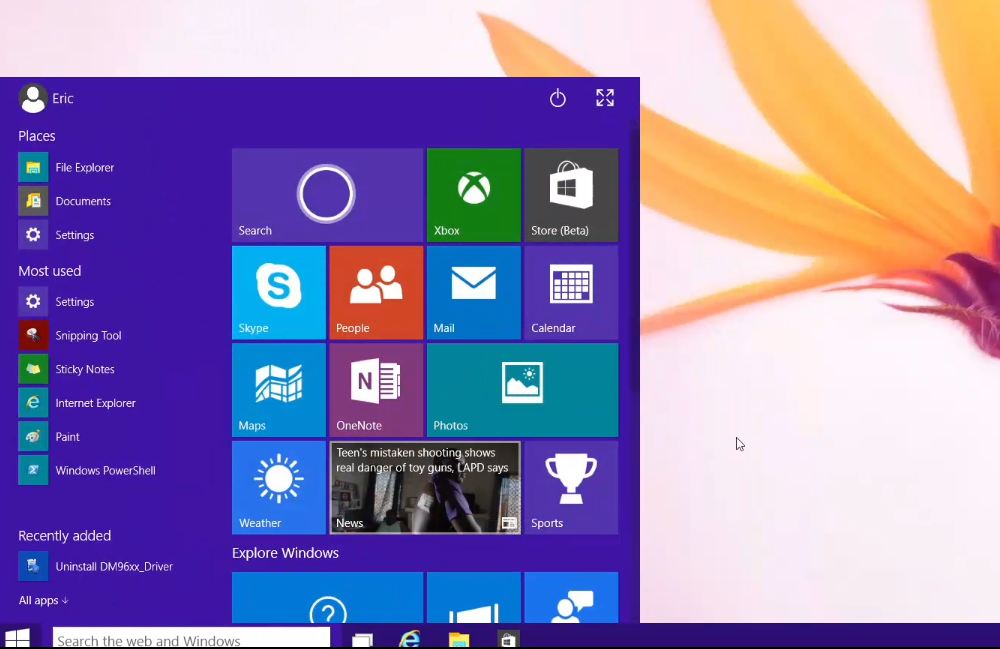Open the People tile
The width and height of the screenshot is (1000, 649).
(376, 293)
